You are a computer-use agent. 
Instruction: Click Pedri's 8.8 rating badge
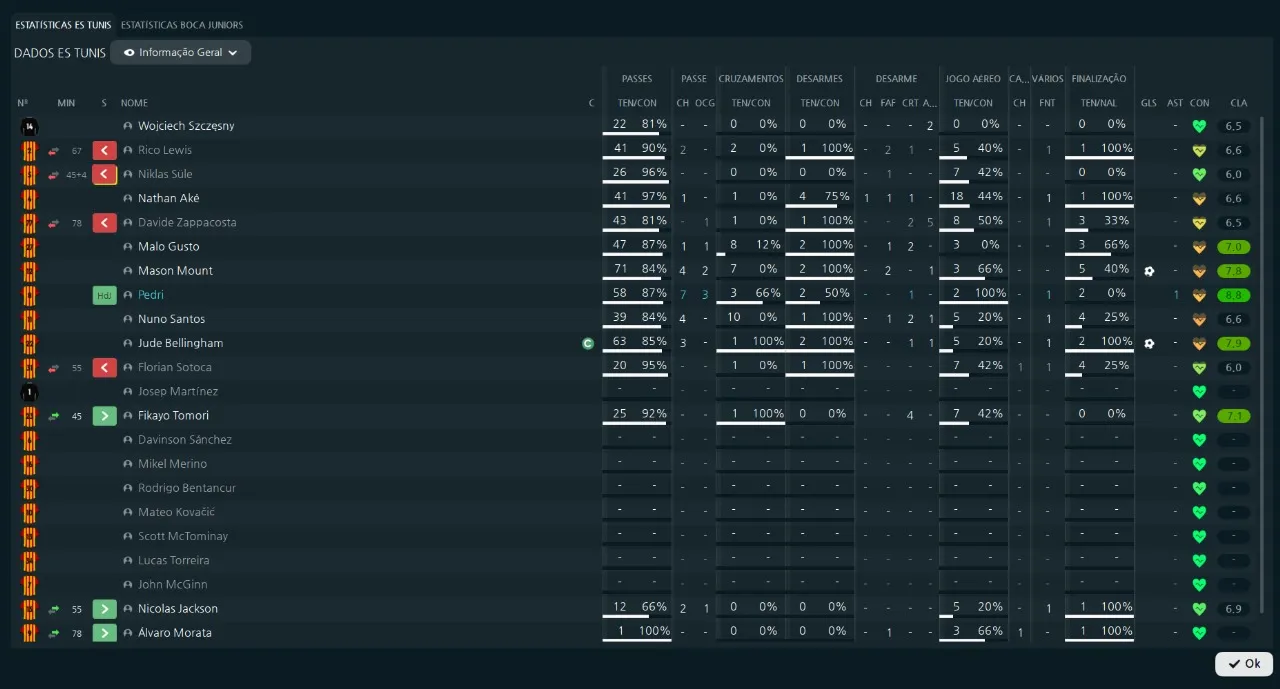click(x=1234, y=295)
